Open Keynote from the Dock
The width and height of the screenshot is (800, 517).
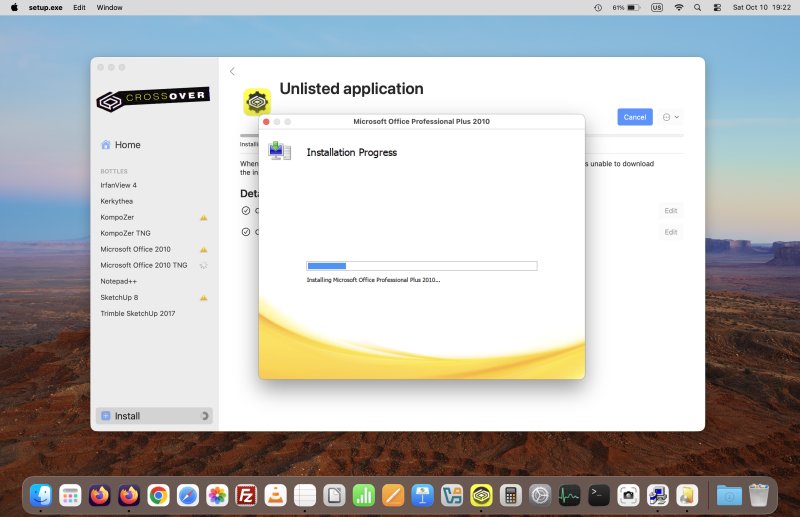point(422,495)
